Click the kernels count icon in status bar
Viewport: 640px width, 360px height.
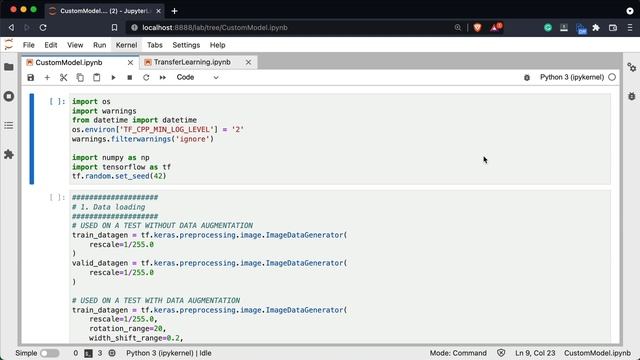coord(112,353)
